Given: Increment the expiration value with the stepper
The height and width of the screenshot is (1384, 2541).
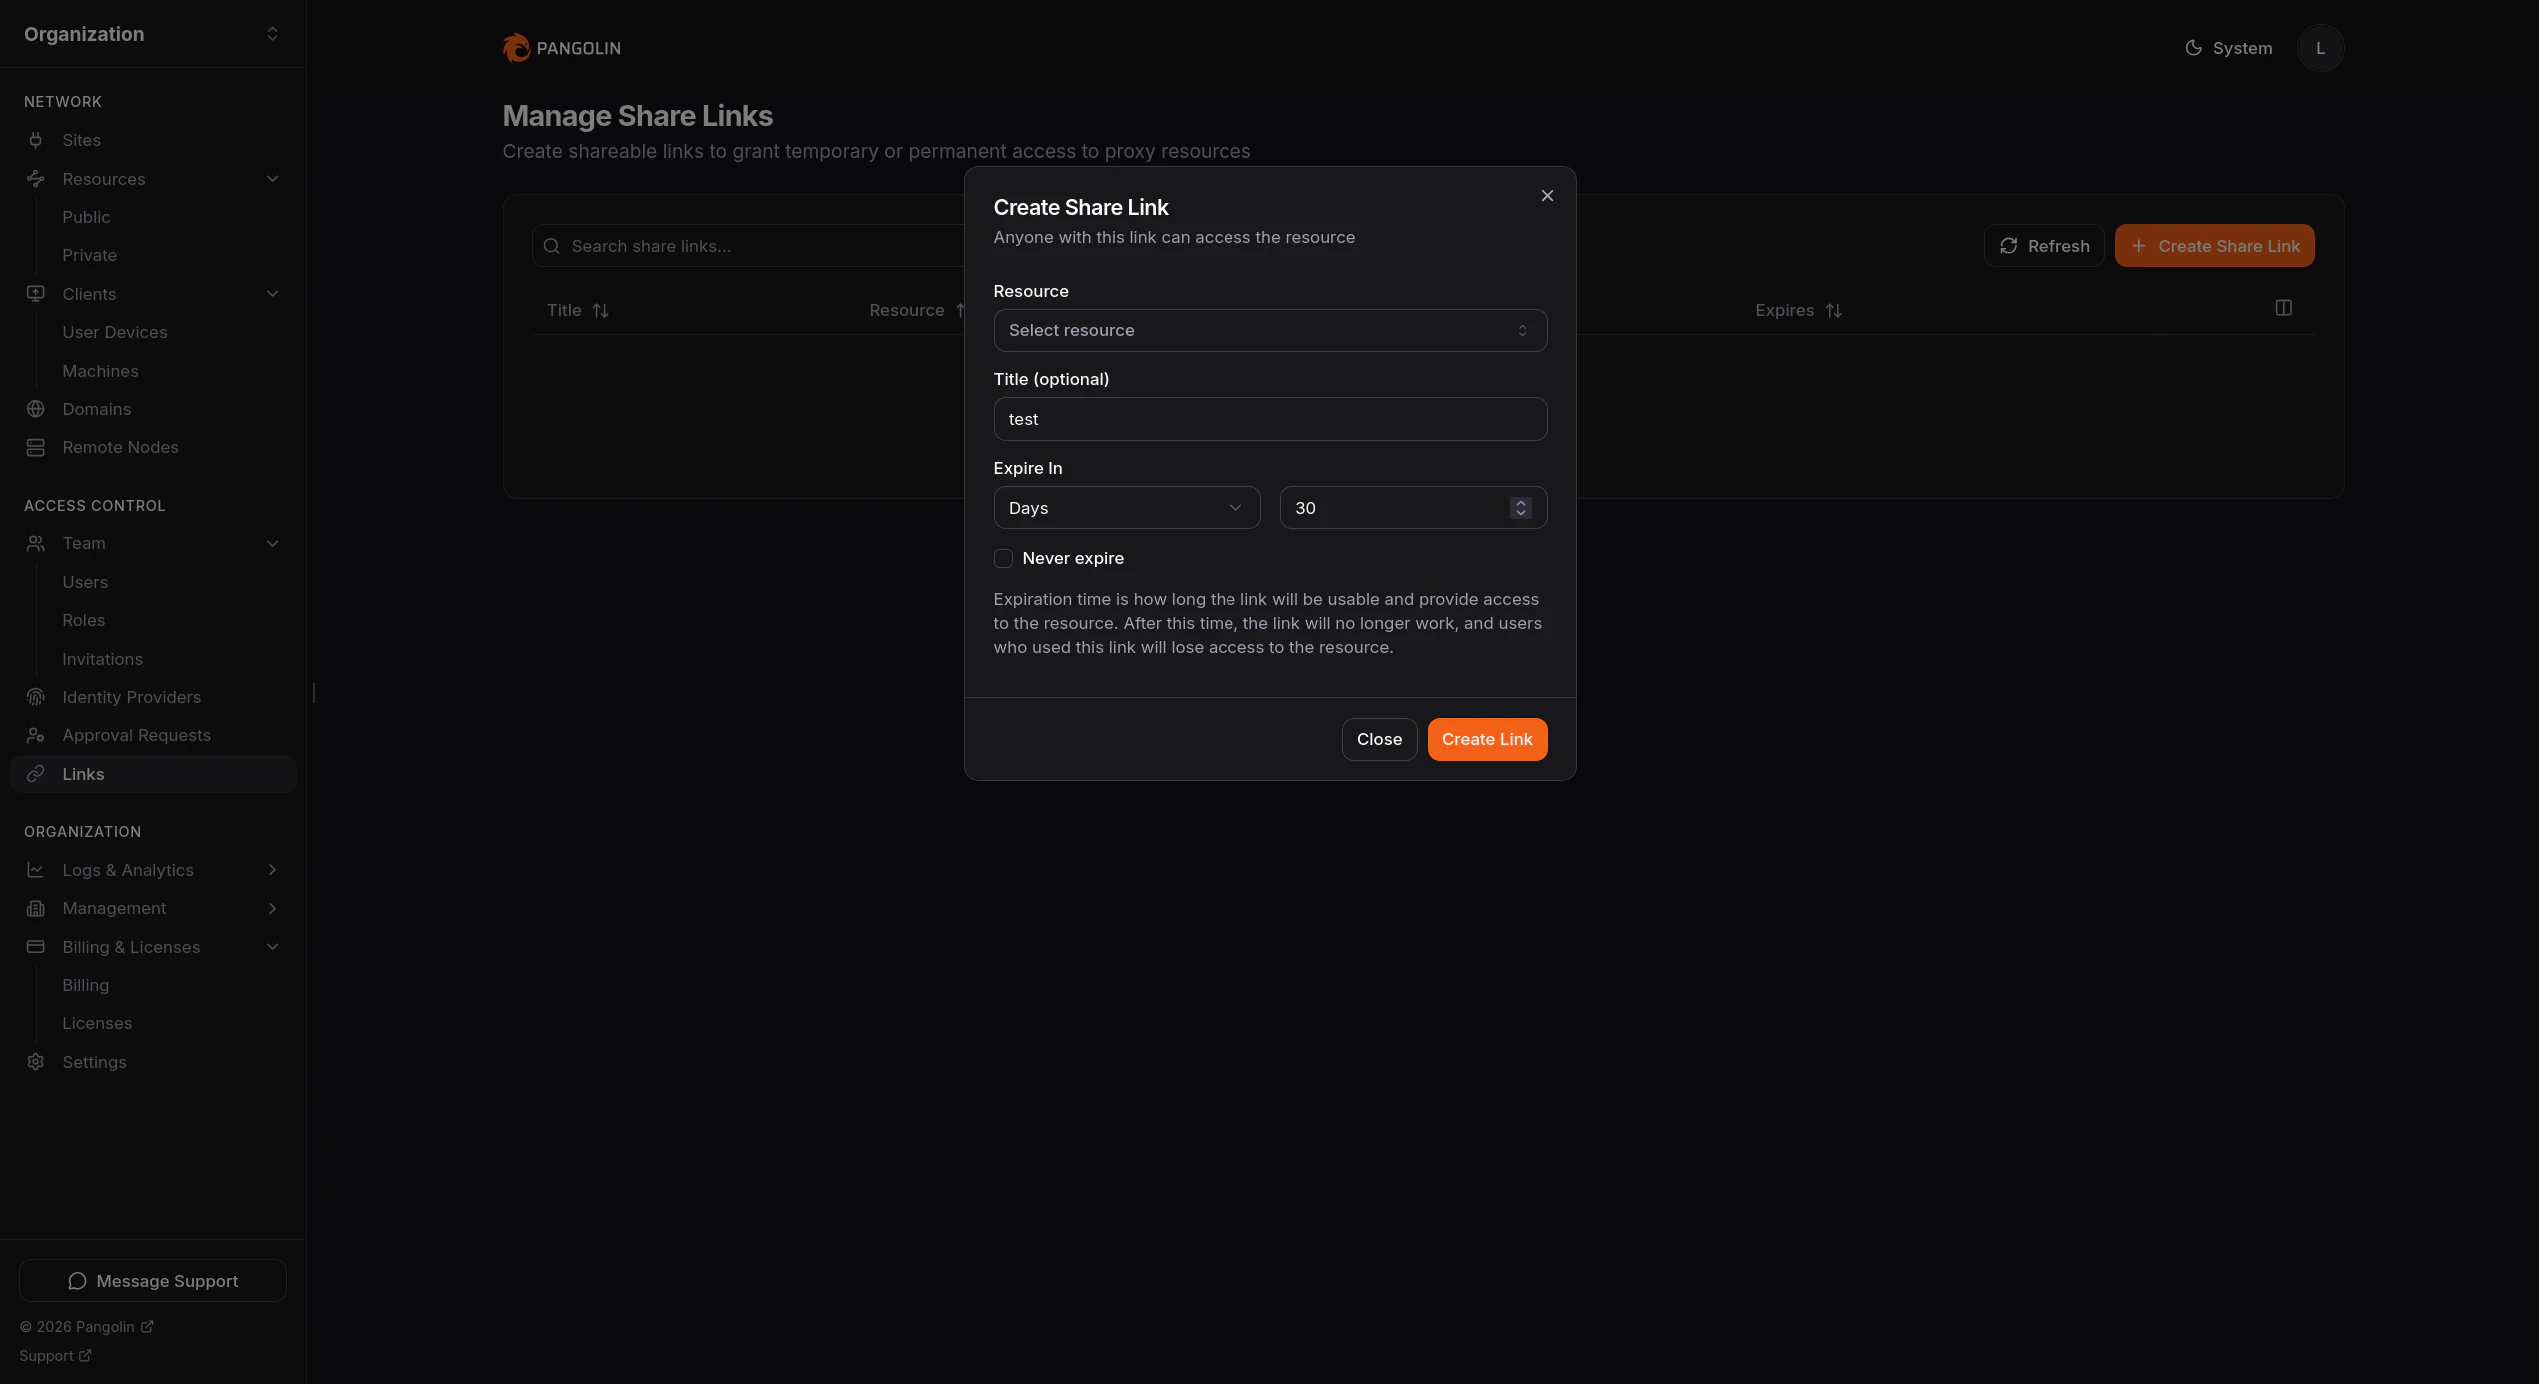Looking at the screenshot, I should coord(1520,502).
